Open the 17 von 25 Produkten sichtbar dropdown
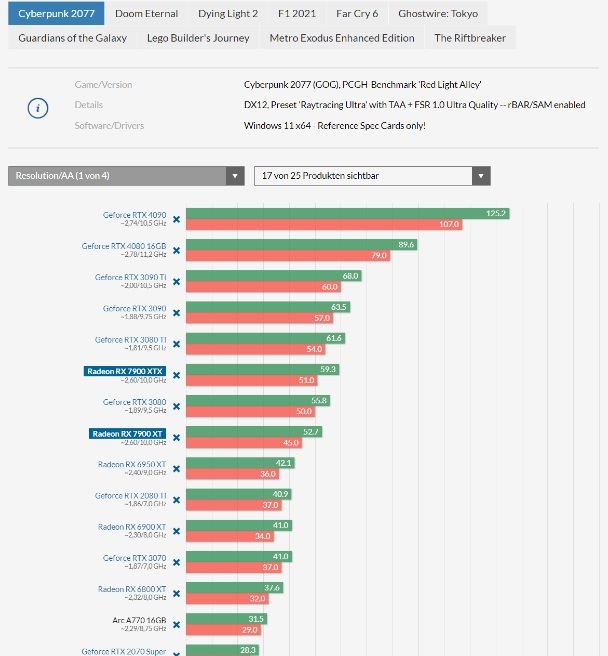The height and width of the screenshot is (656, 608). click(x=372, y=176)
